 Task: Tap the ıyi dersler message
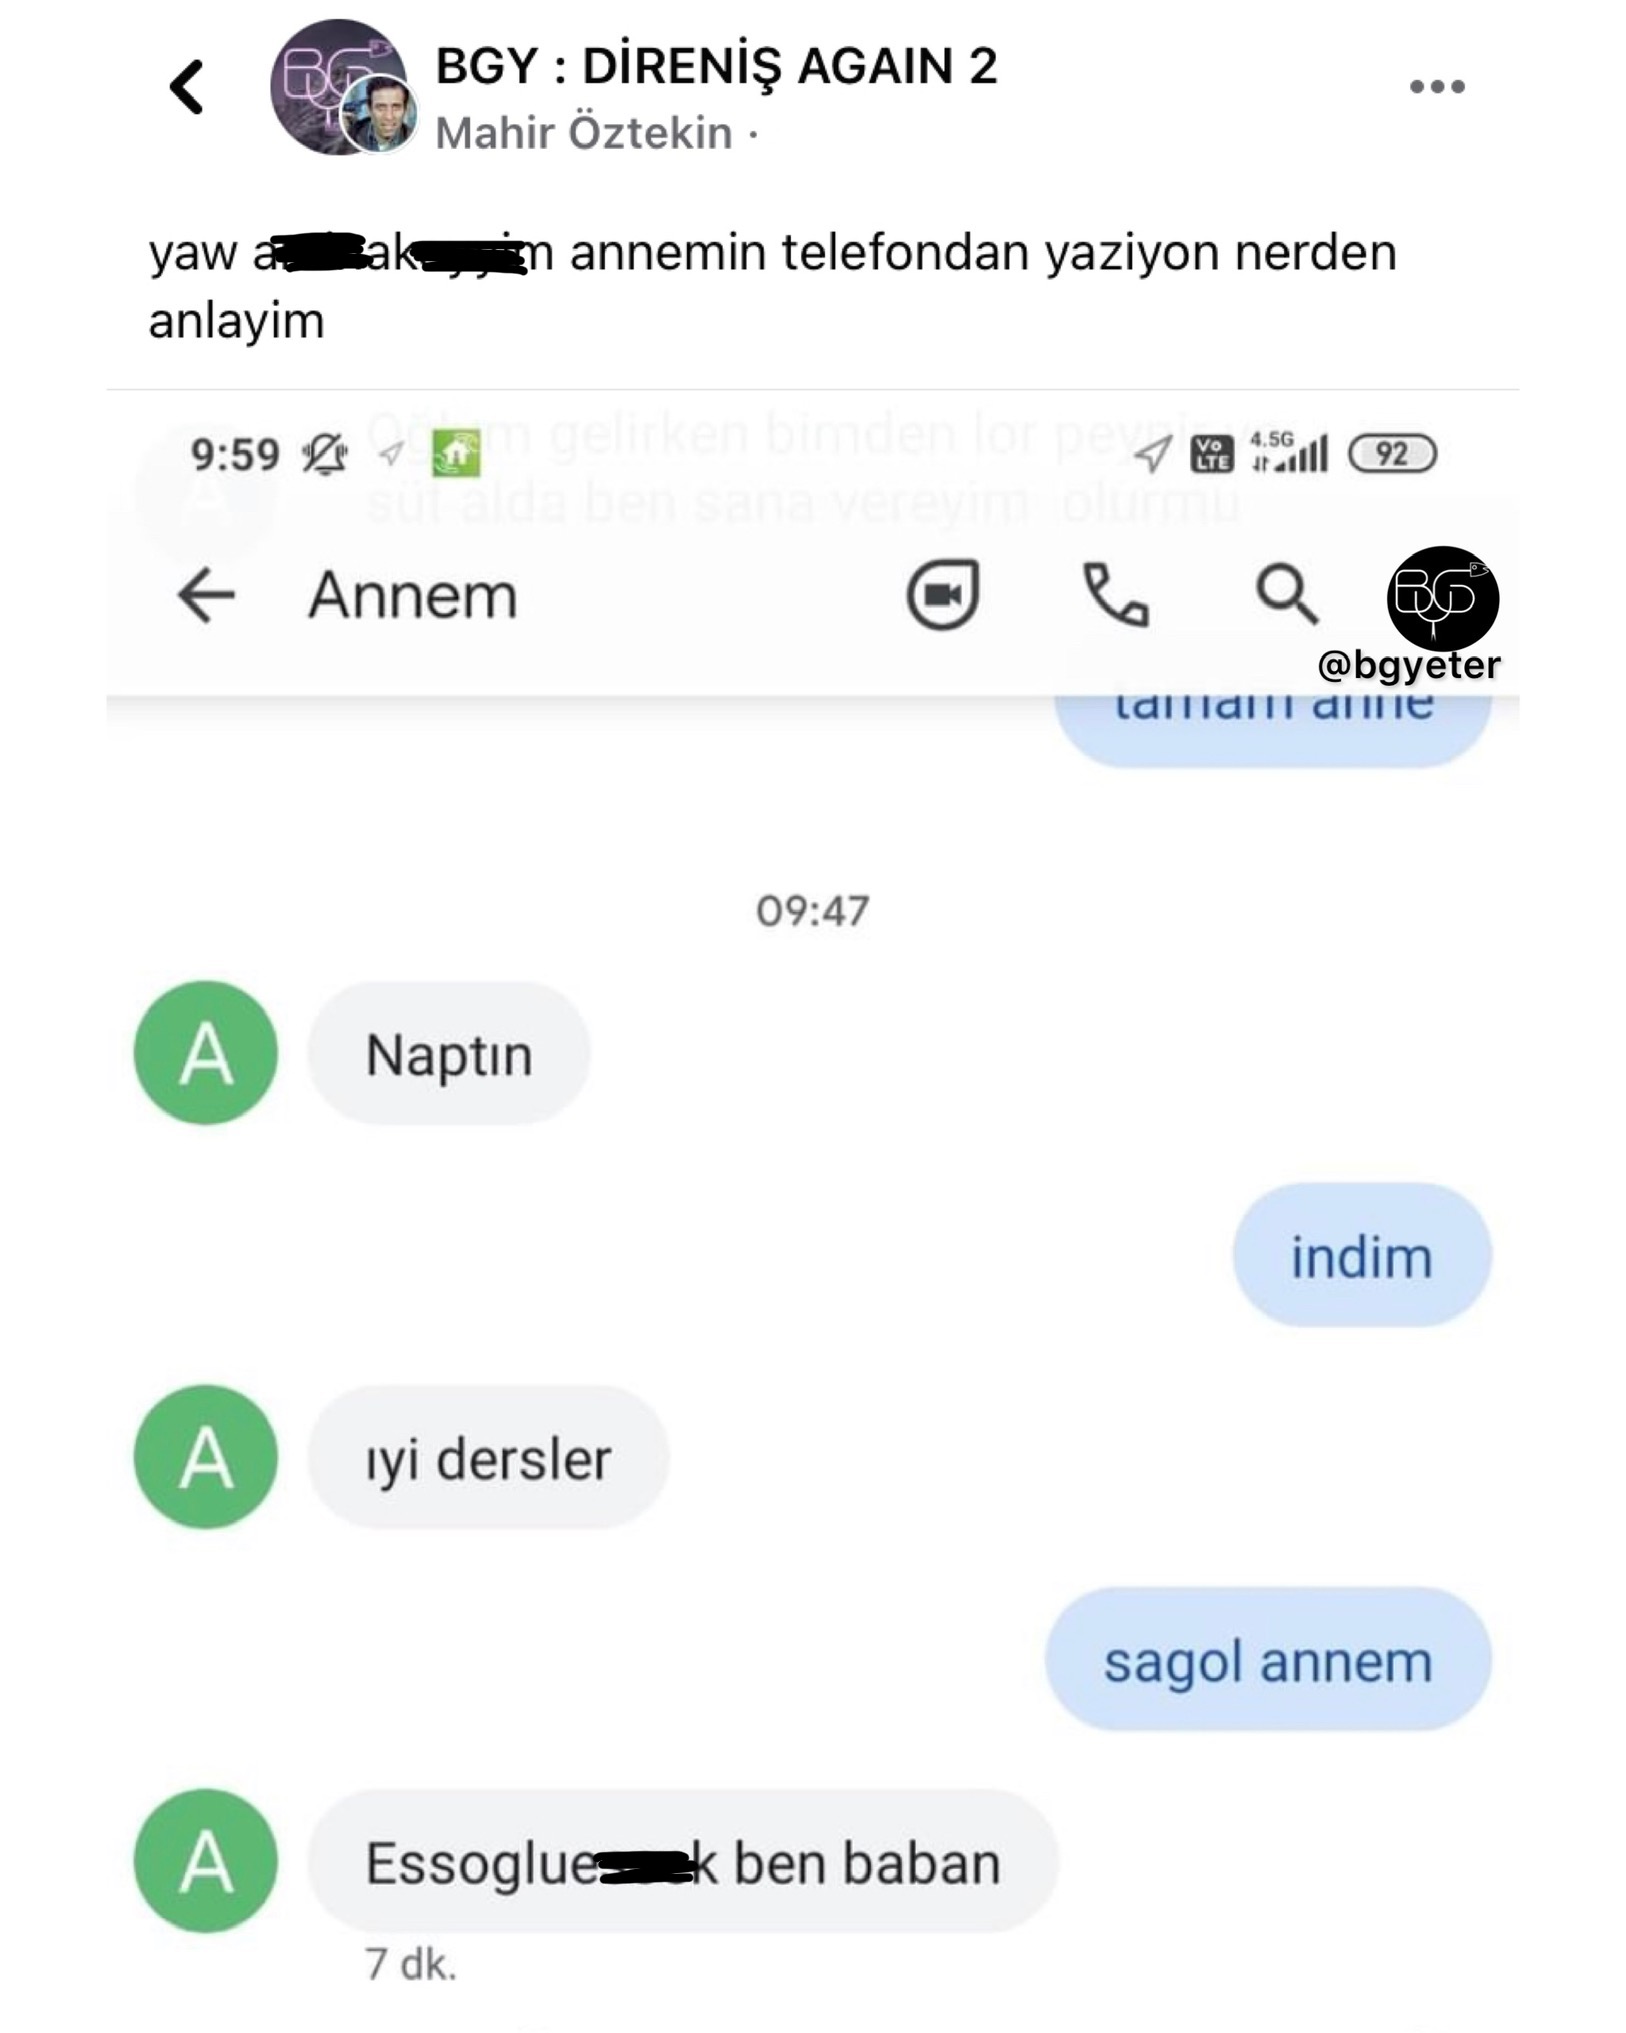[x=488, y=1458]
